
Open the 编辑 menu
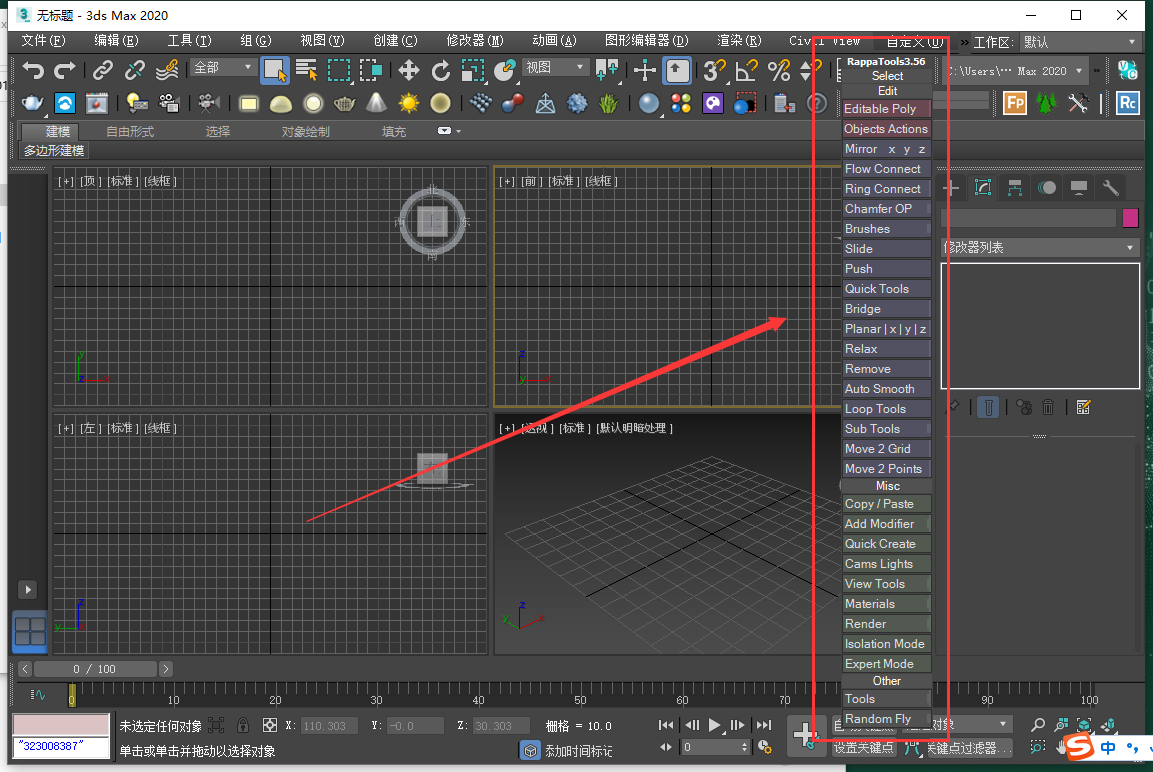pos(116,40)
